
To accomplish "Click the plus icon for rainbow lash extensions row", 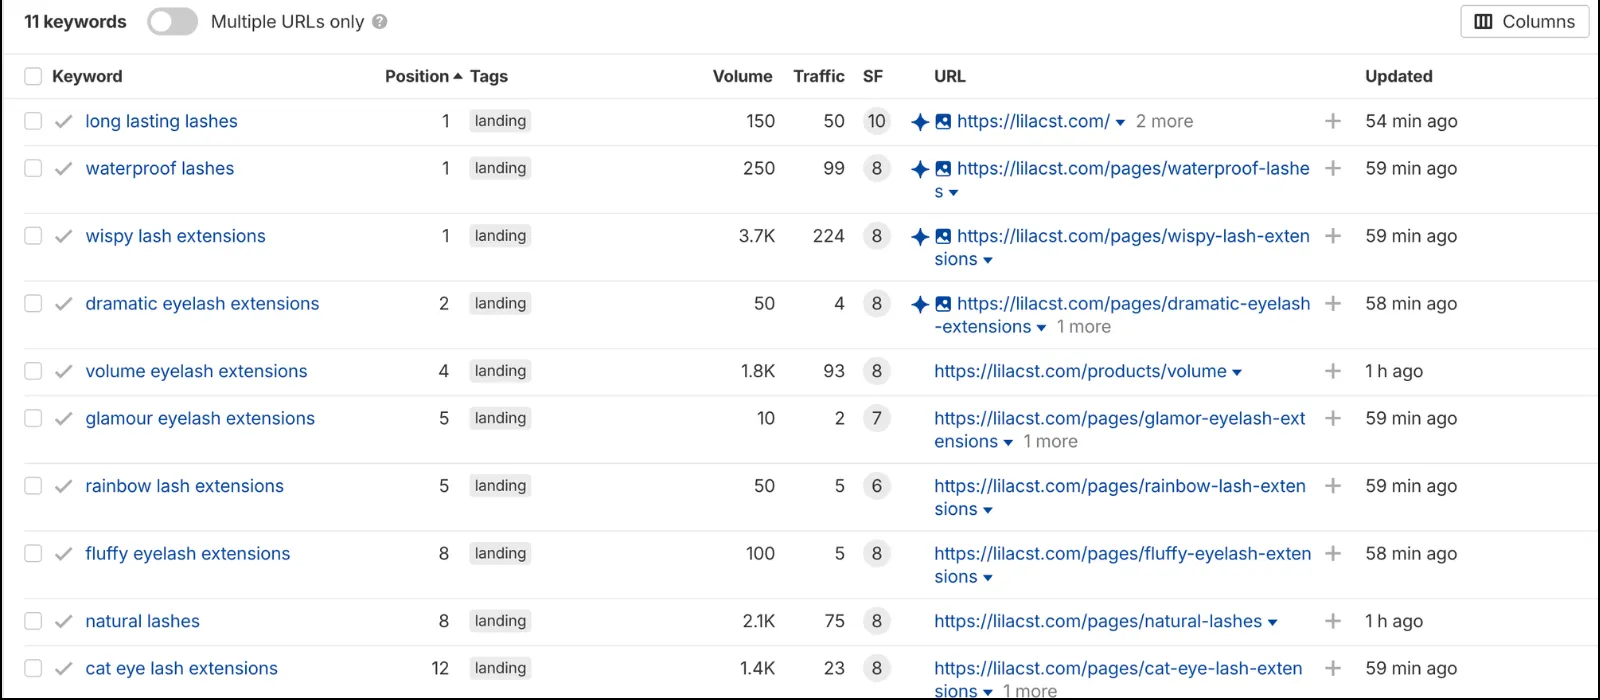I will [x=1333, y=486].
